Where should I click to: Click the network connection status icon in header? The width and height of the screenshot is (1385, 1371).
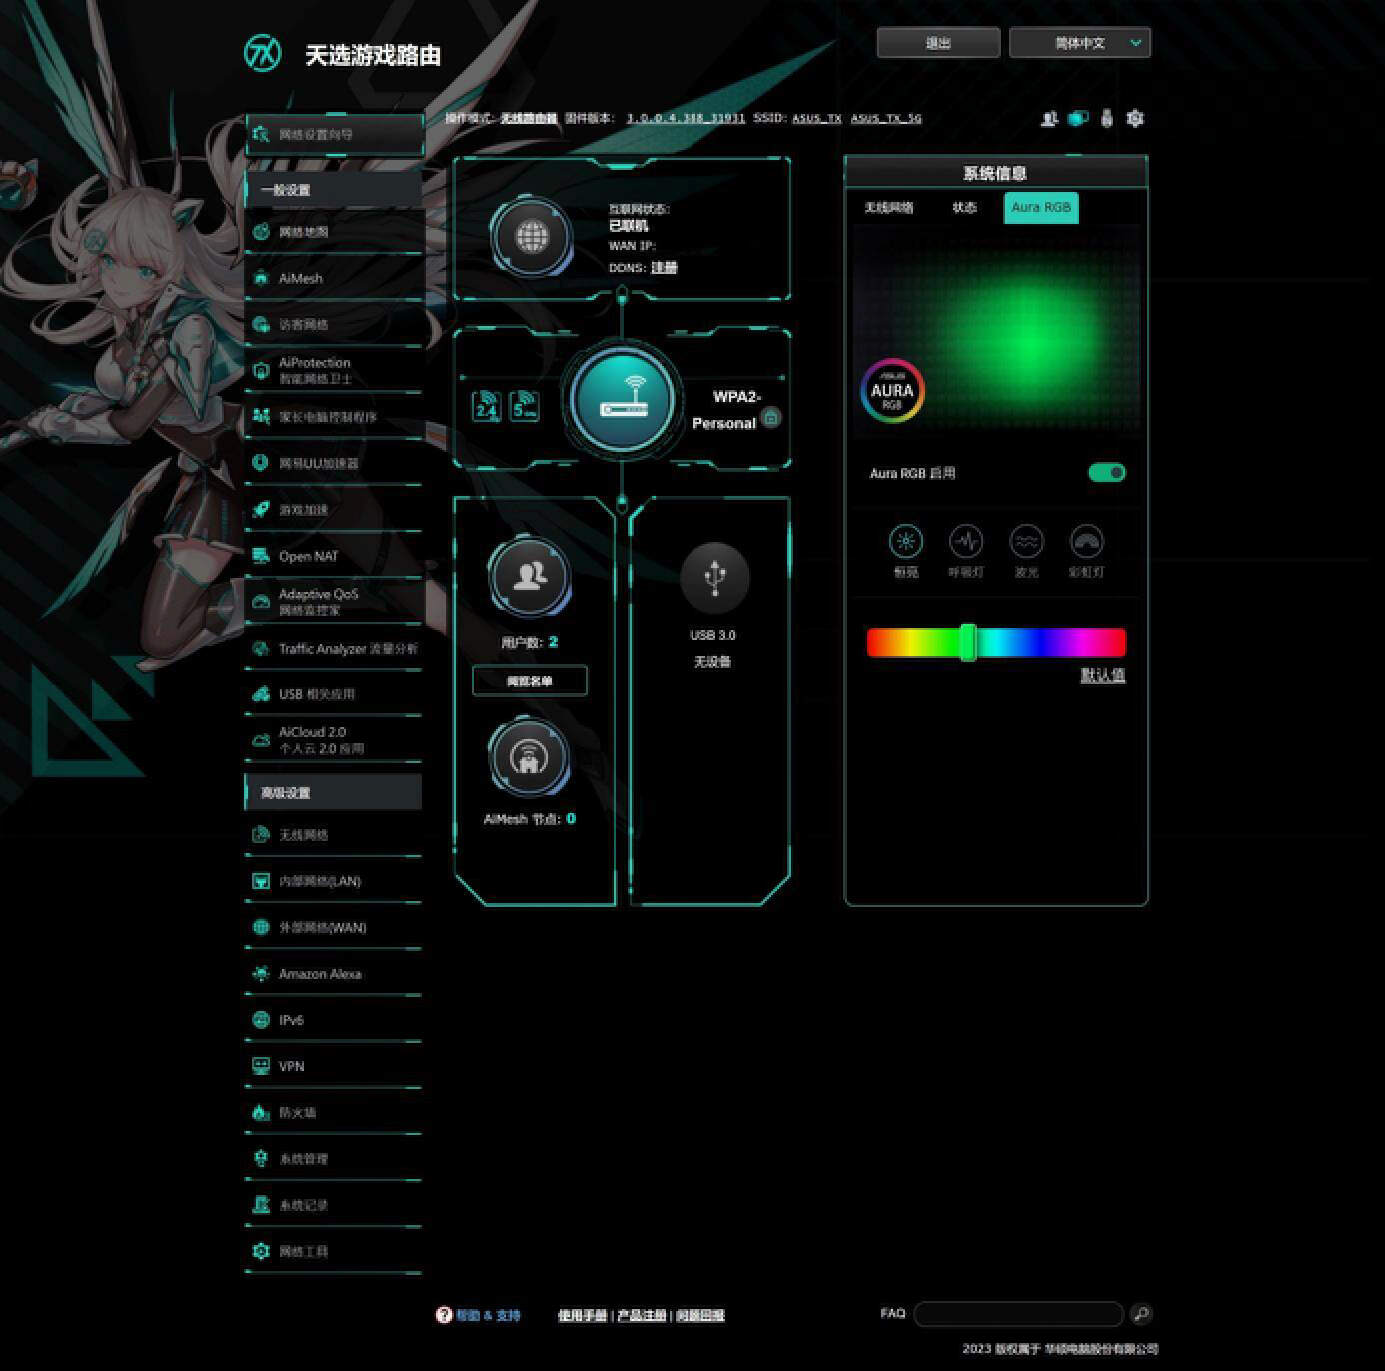tap(1078, 118)
